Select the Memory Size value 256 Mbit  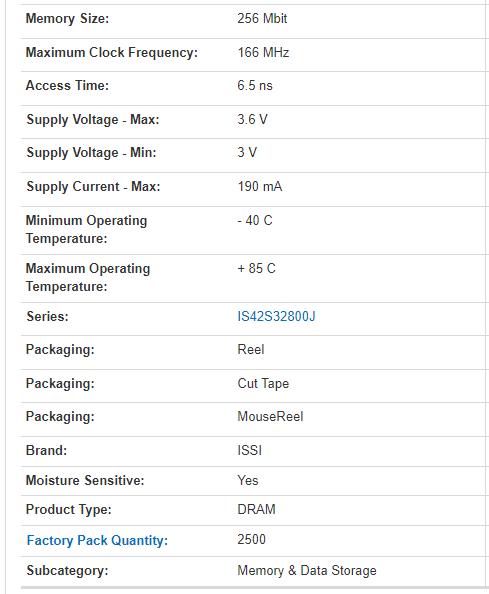click(262, 18)
